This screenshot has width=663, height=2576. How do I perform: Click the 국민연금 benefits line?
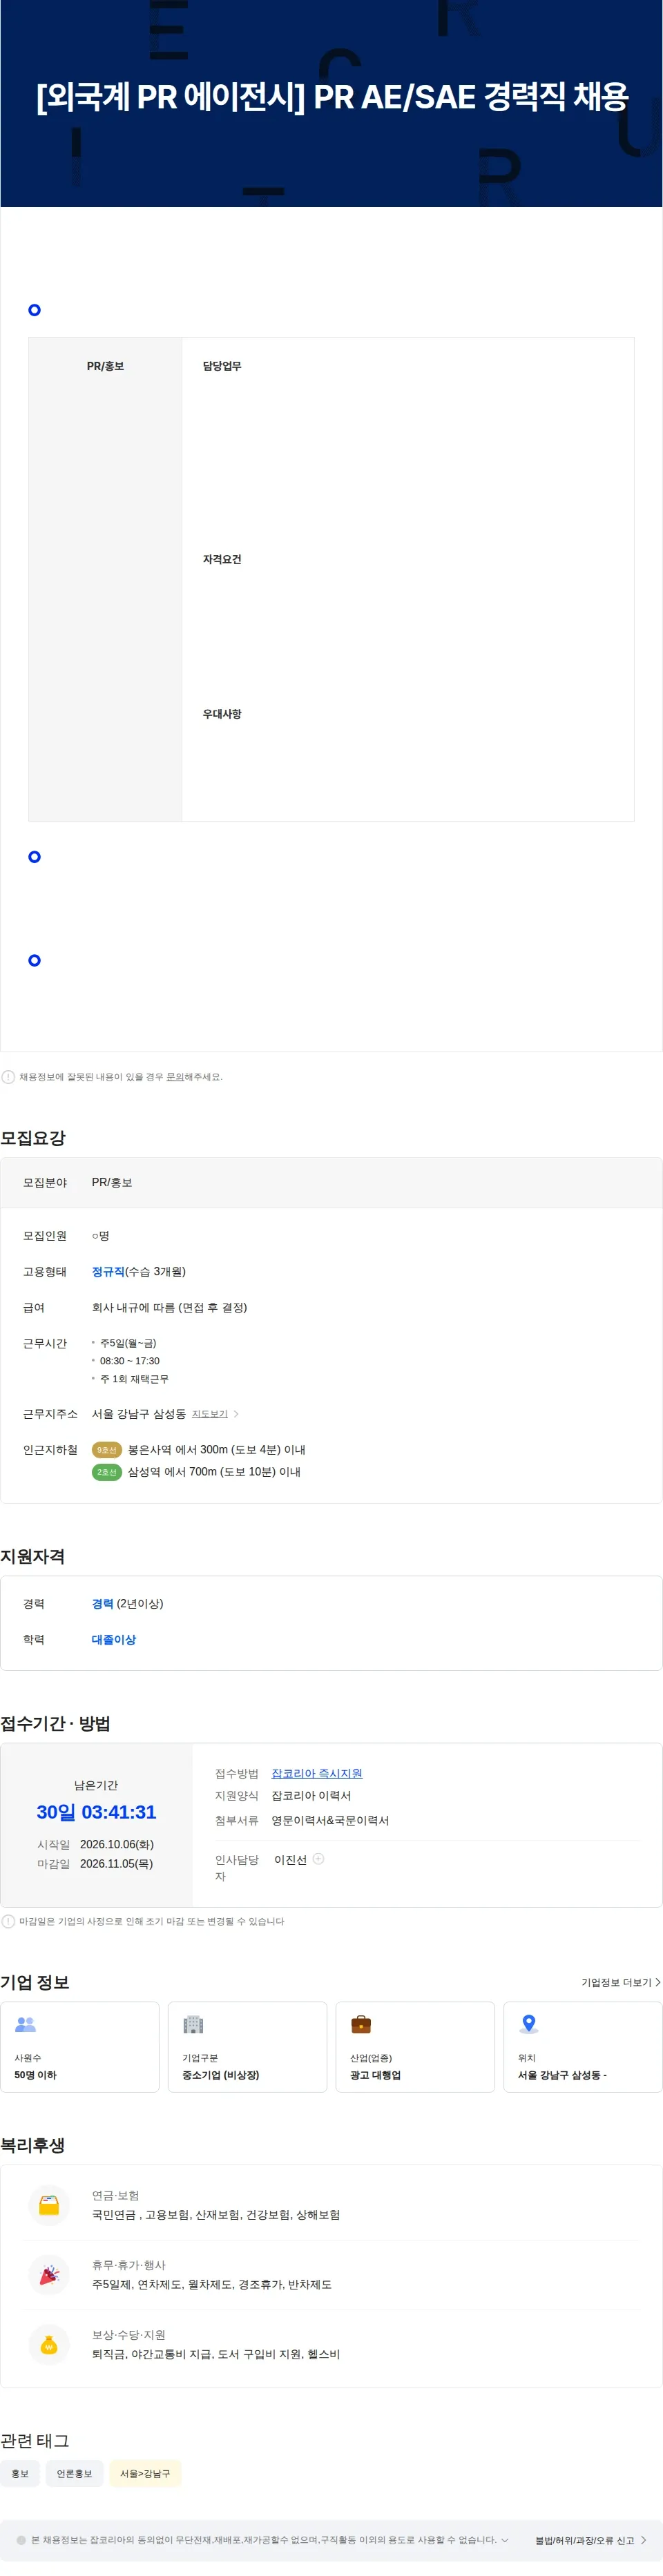tap(216, 2215)
